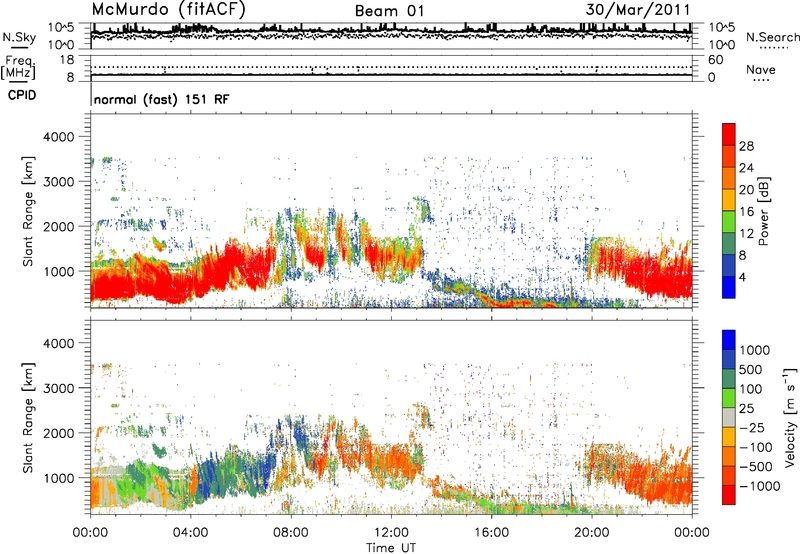Click the '3000' tick in the velocity panel
This screenshot has height=554, width=800.
58,388
